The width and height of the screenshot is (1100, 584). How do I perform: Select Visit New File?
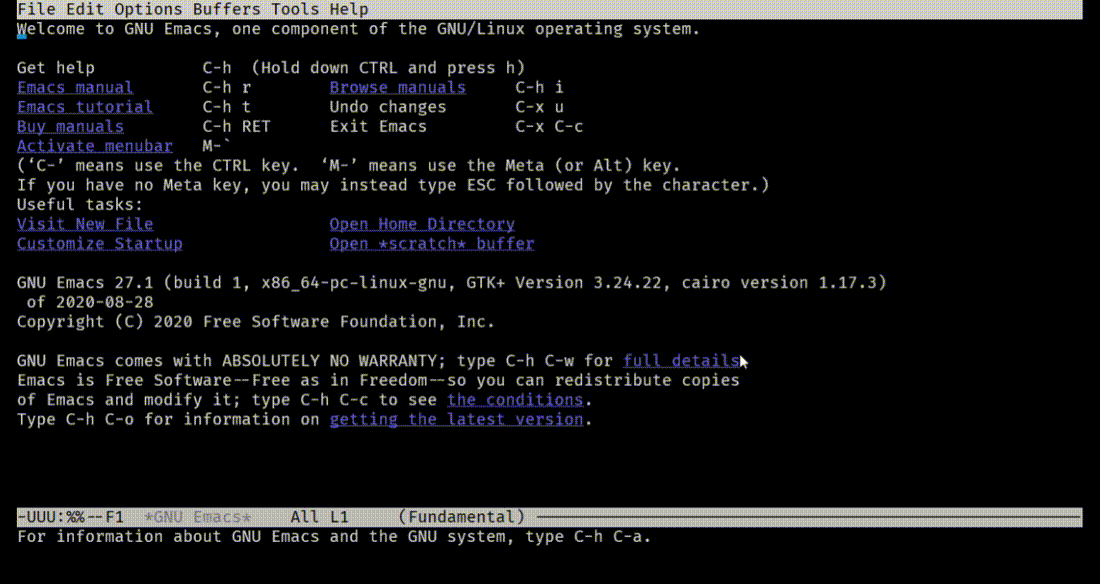click(x=84, y=223)
